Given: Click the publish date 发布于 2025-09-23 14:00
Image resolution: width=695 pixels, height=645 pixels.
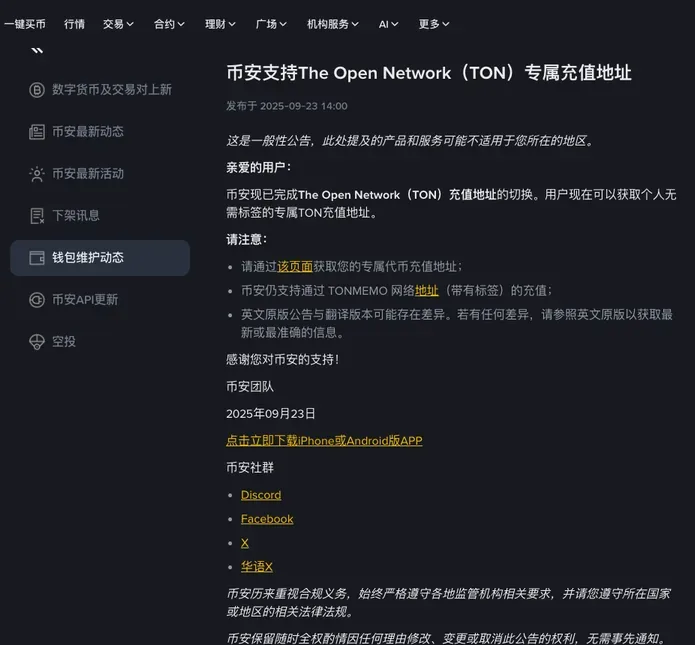Looking at the screenshot, I should (287, 106).
